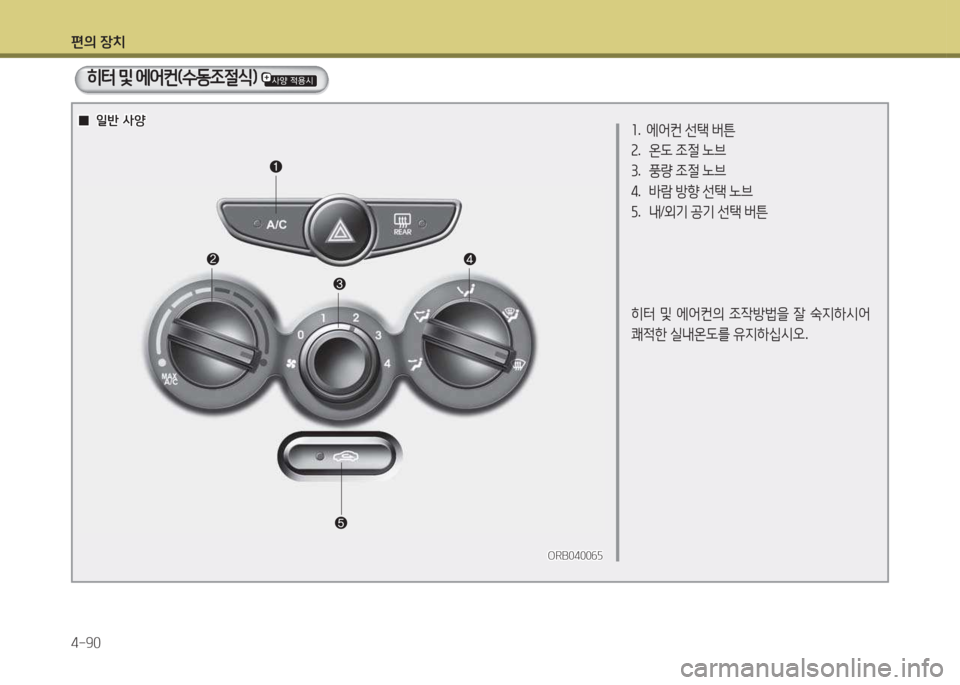Click the paragraph starting '히터 및 에어컨의 조작방법을'
This screenshot has height=685, width=960.
coord(750,324)
